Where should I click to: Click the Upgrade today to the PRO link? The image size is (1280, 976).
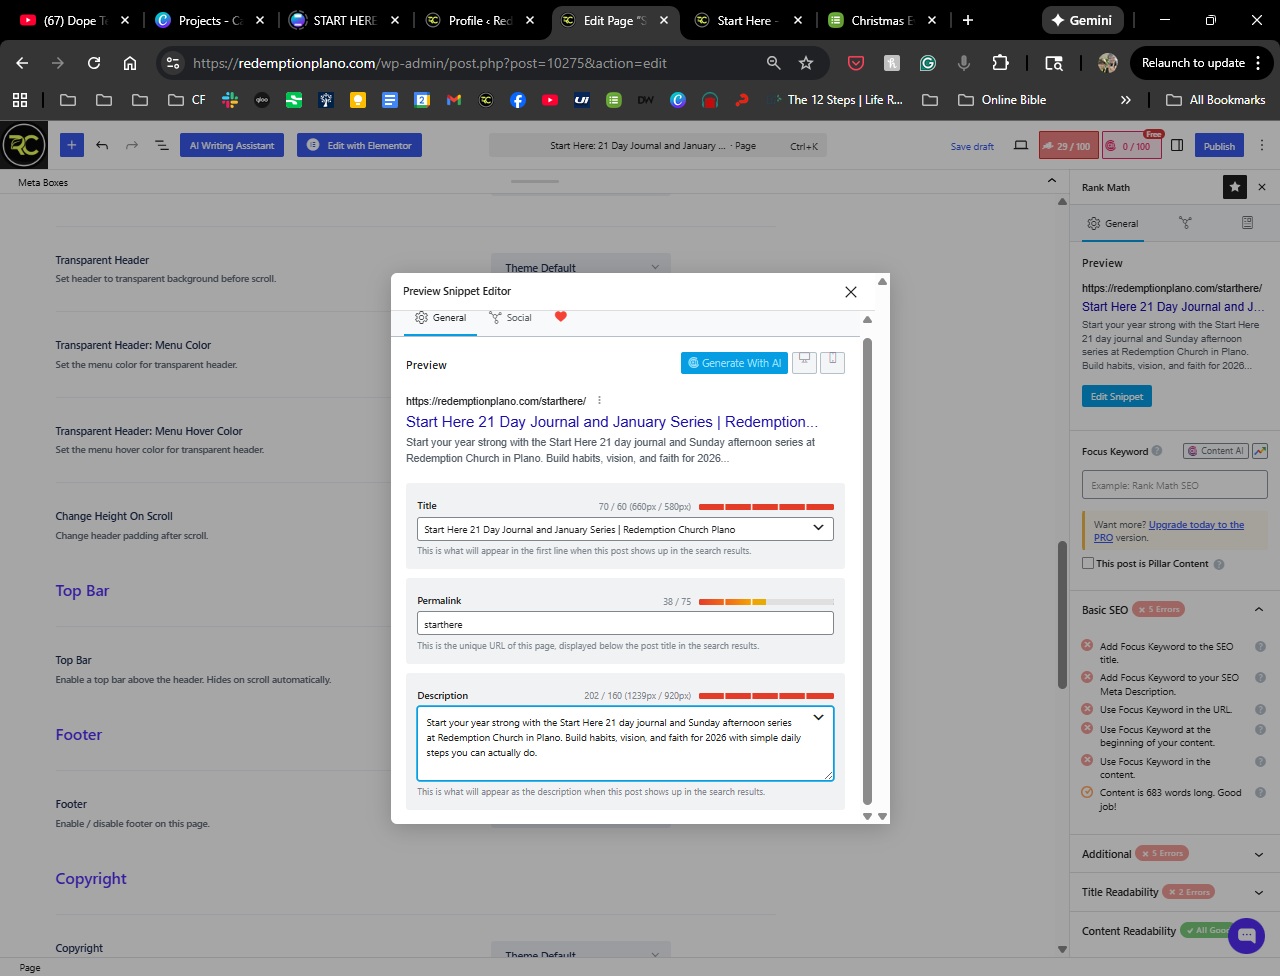pos(1196,525)
